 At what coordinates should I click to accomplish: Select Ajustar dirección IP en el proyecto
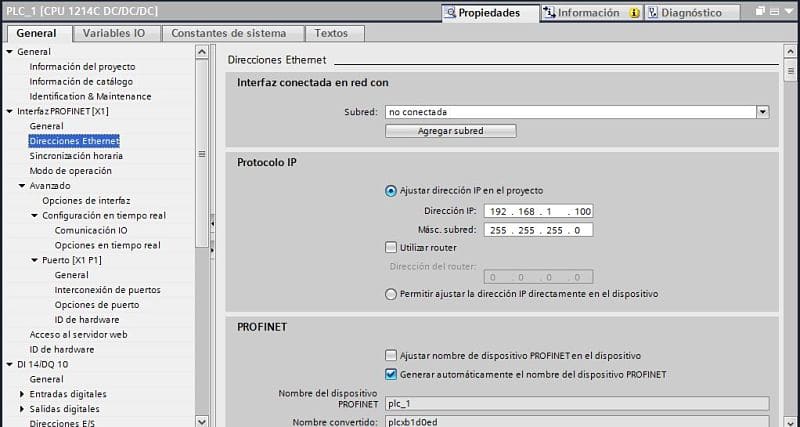tap(391, 191)
